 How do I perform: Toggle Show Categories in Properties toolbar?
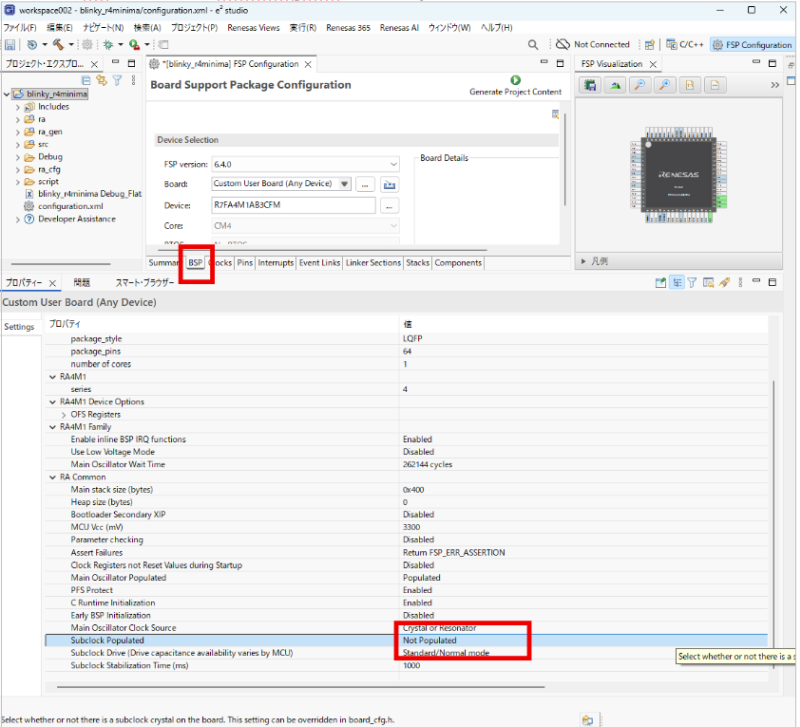(x=677, y=283)
